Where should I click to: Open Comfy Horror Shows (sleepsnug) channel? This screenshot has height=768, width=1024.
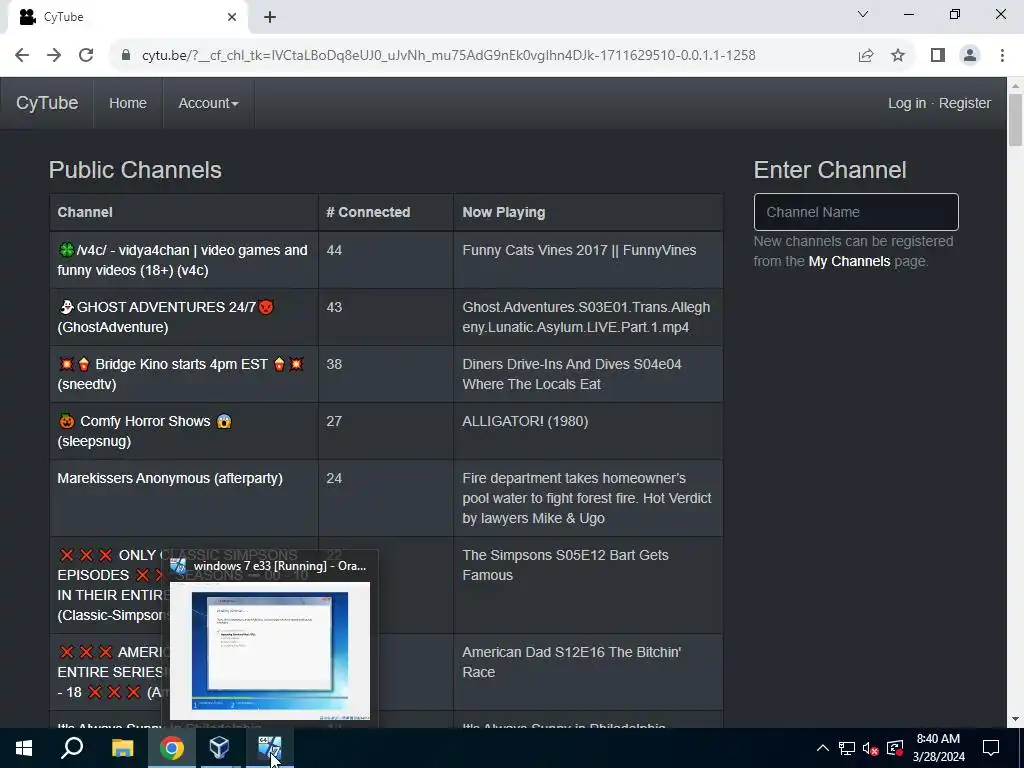[x=145, y=430]
